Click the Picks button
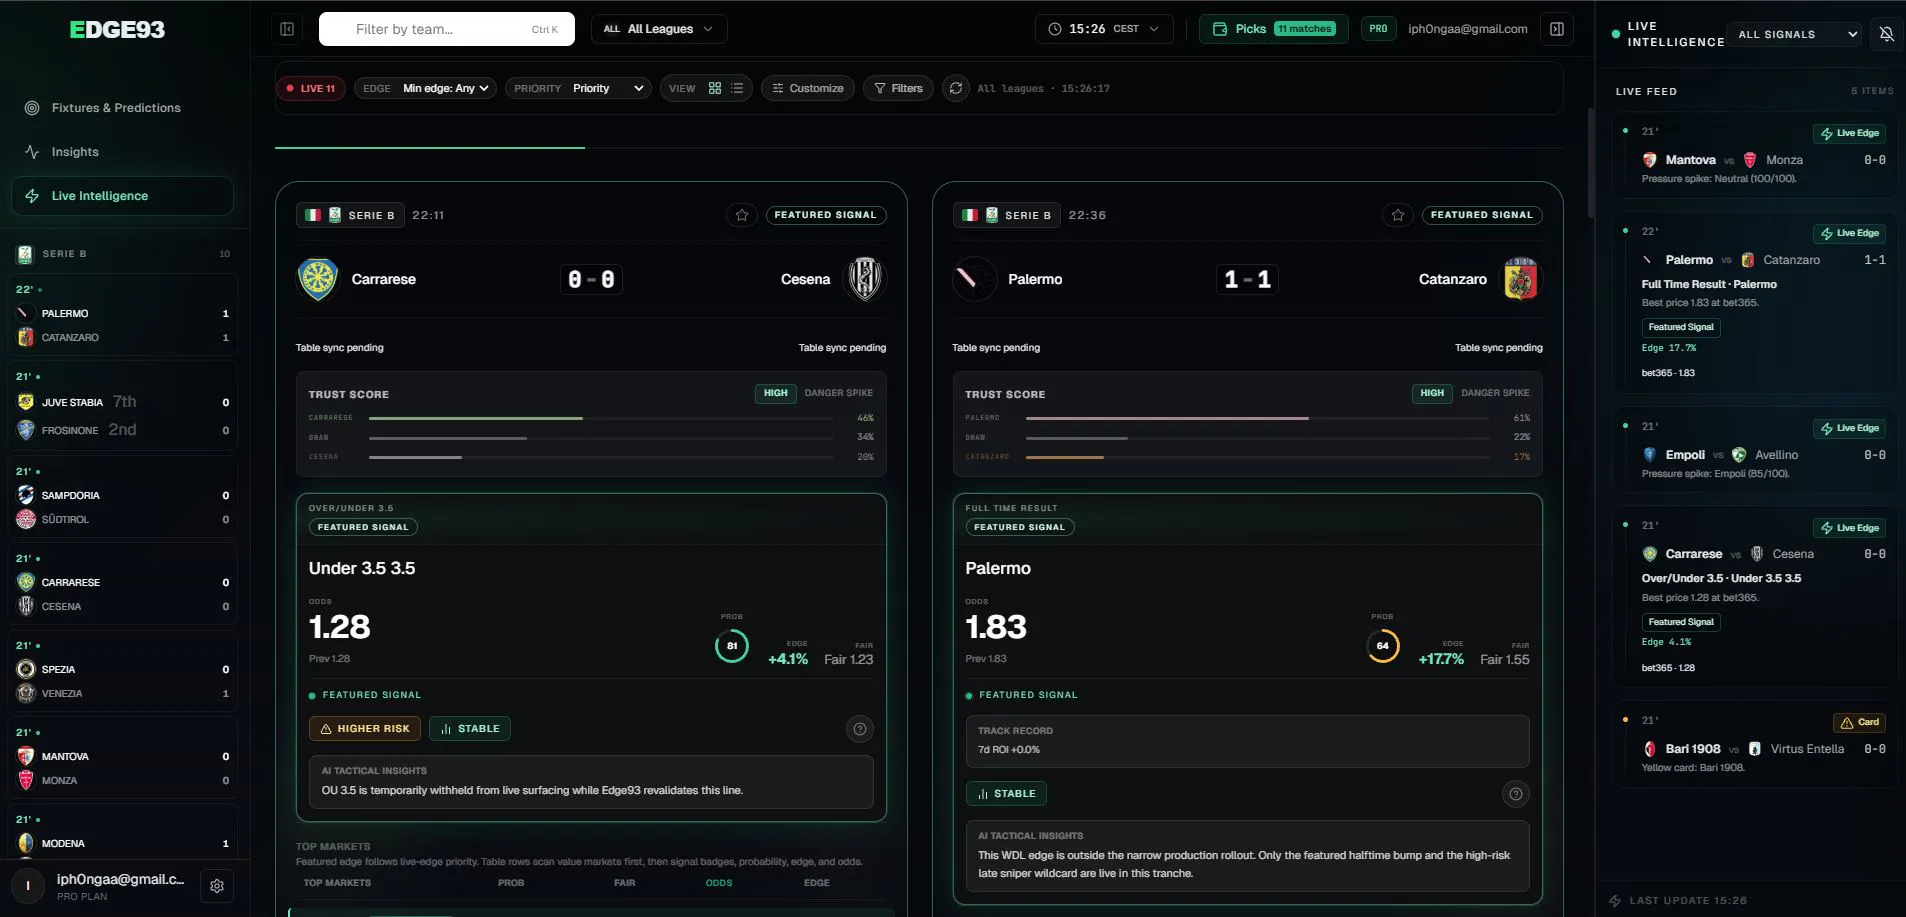The image size is (1906, 917). (x=1274, y=29)
